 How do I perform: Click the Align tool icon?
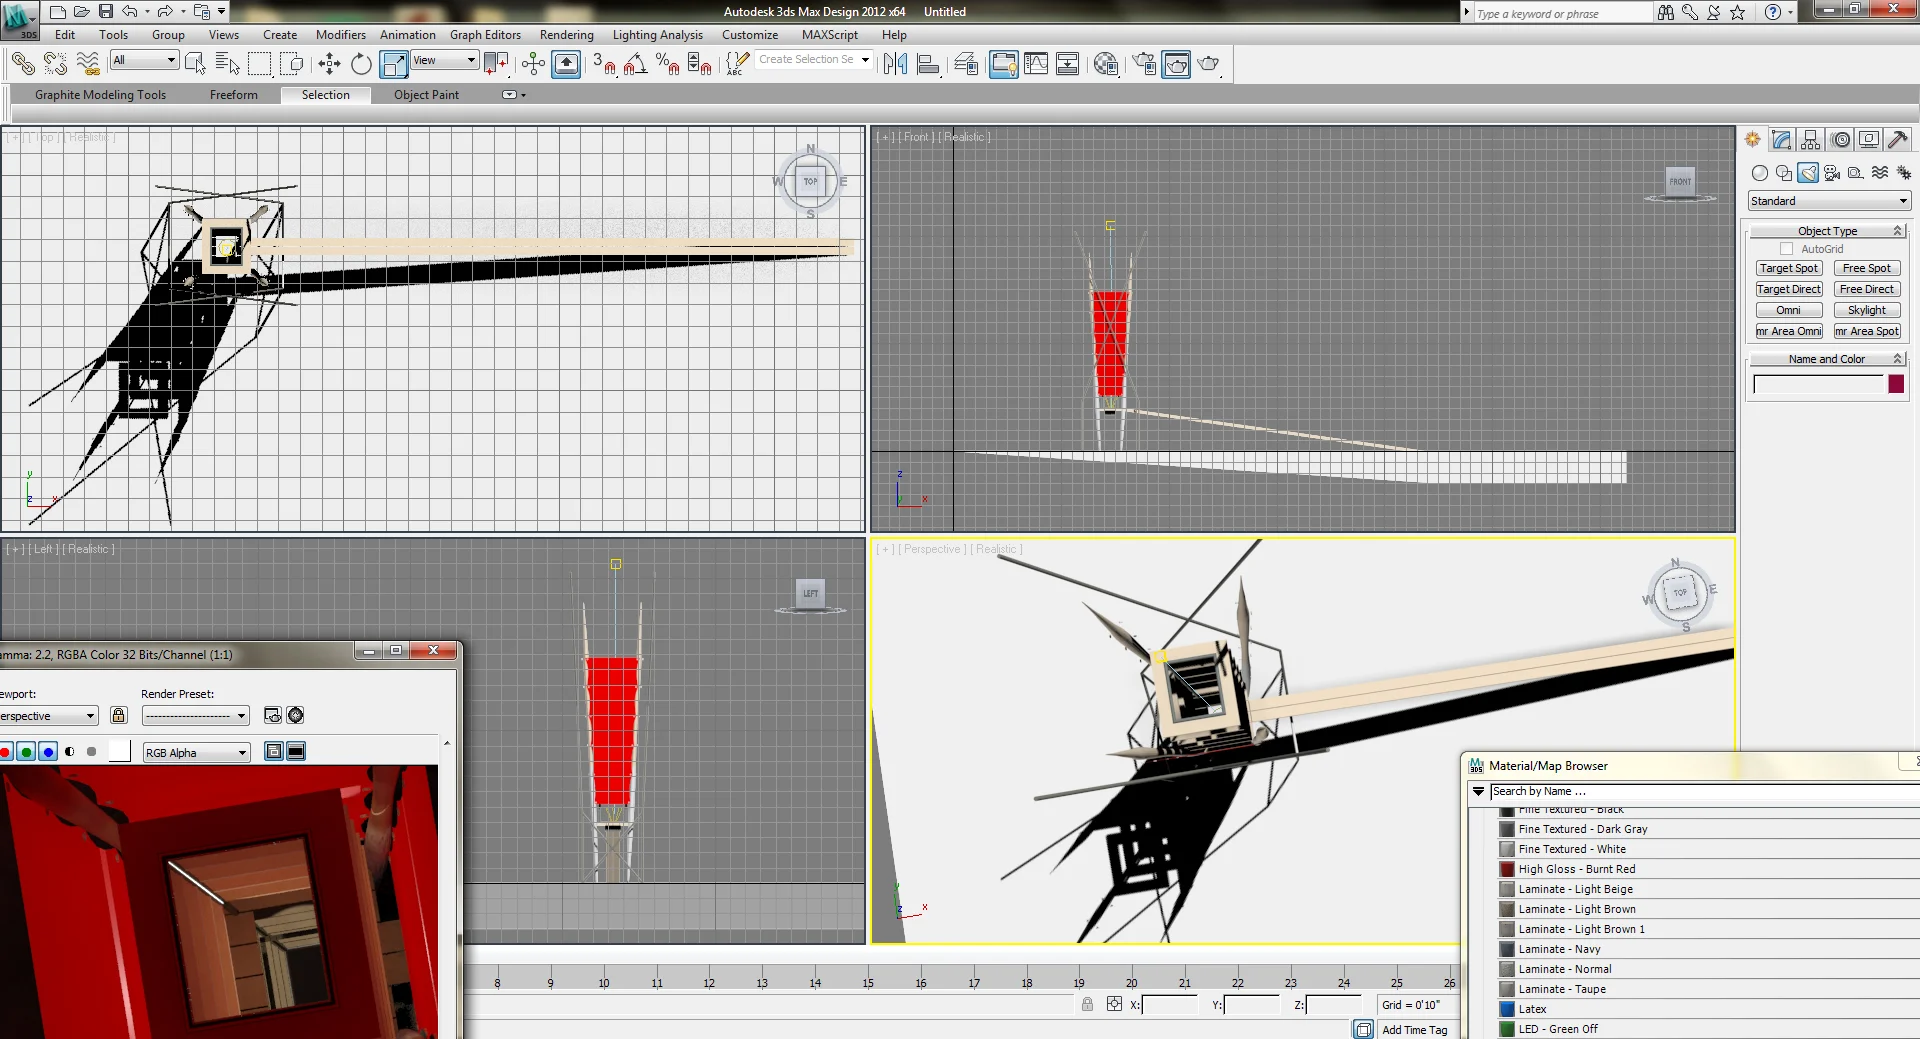pyautogui.click(x=928, y=64)
